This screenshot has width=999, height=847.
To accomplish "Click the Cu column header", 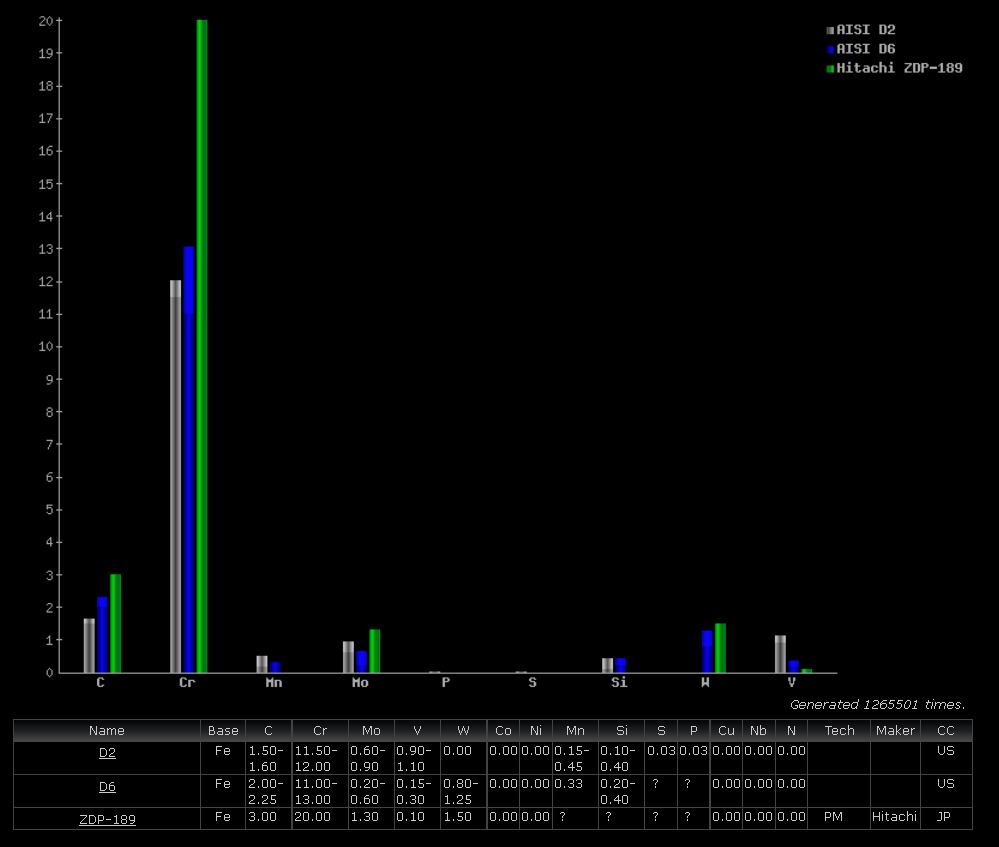I will tap(726, 730).
